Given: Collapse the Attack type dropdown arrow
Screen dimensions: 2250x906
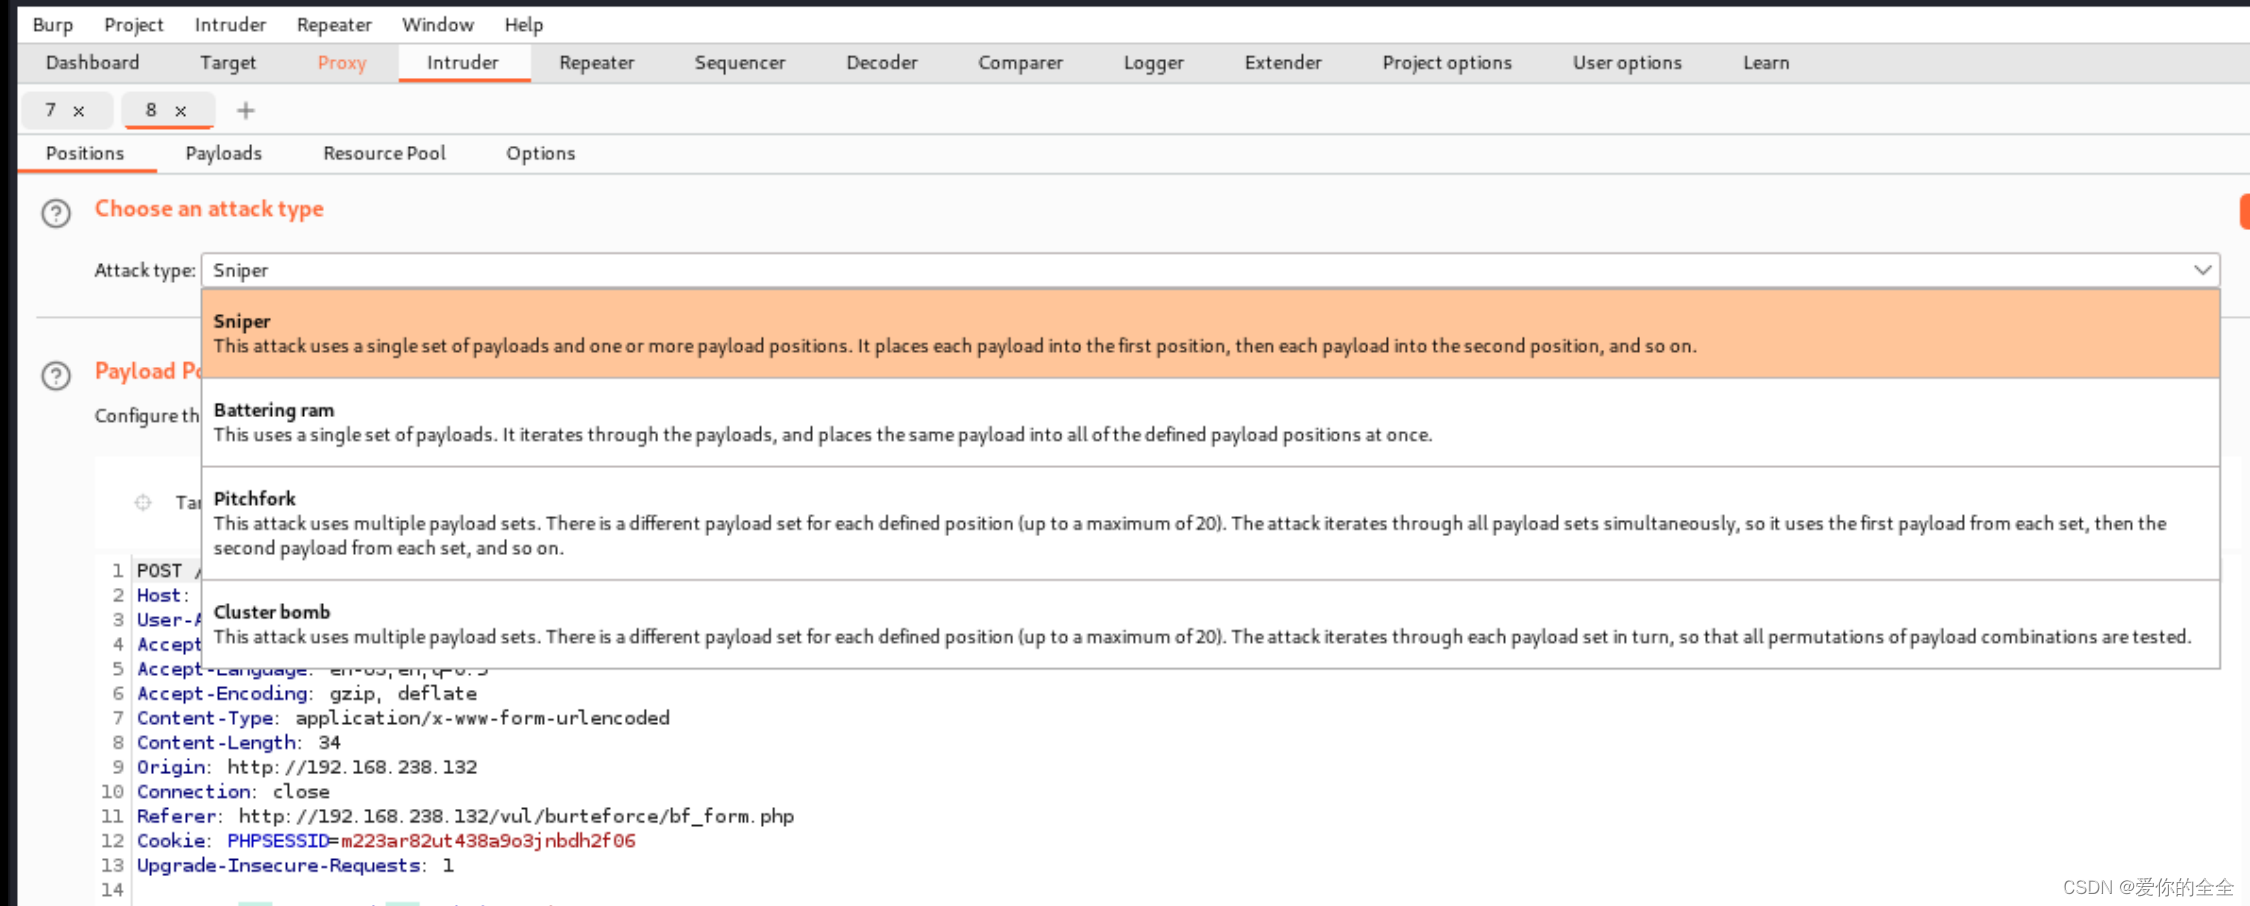Looking at the screenshot, I should tap(2202, 270).
